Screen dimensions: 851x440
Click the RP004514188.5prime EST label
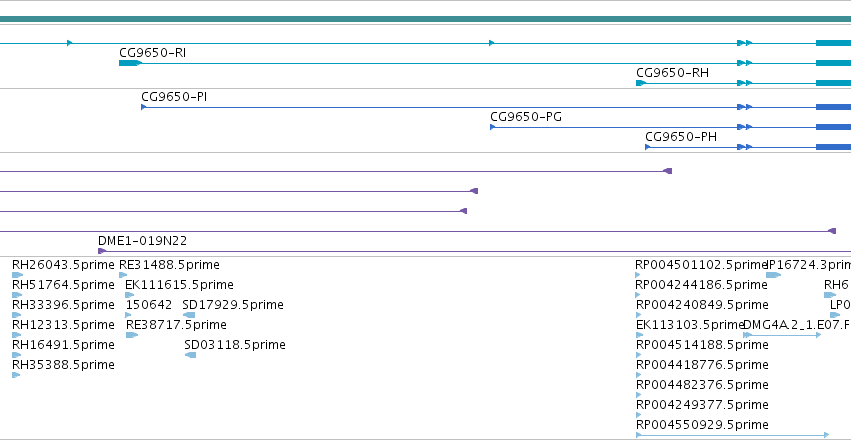tap(702, 345)
